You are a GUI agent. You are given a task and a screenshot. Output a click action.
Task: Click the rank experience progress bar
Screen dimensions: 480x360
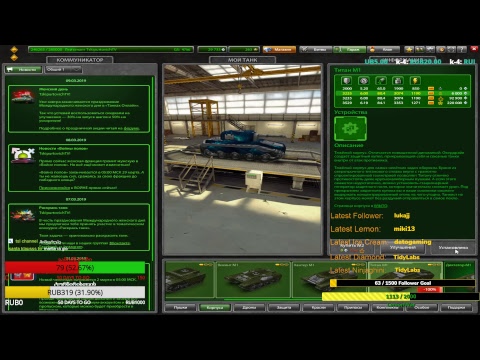111,50
